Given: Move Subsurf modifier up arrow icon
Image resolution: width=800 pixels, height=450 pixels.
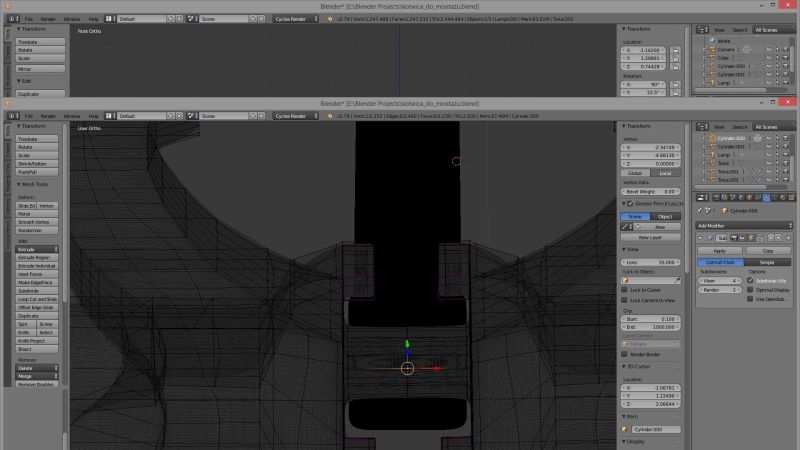Looking at the screenshot, I should point(771,238).
